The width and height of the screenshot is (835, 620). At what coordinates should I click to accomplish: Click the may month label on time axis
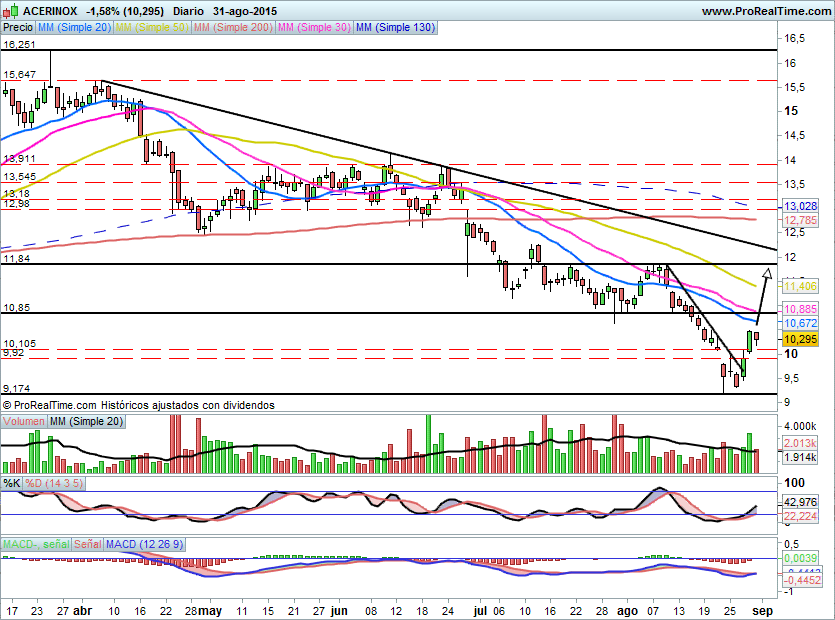(210, 610)
